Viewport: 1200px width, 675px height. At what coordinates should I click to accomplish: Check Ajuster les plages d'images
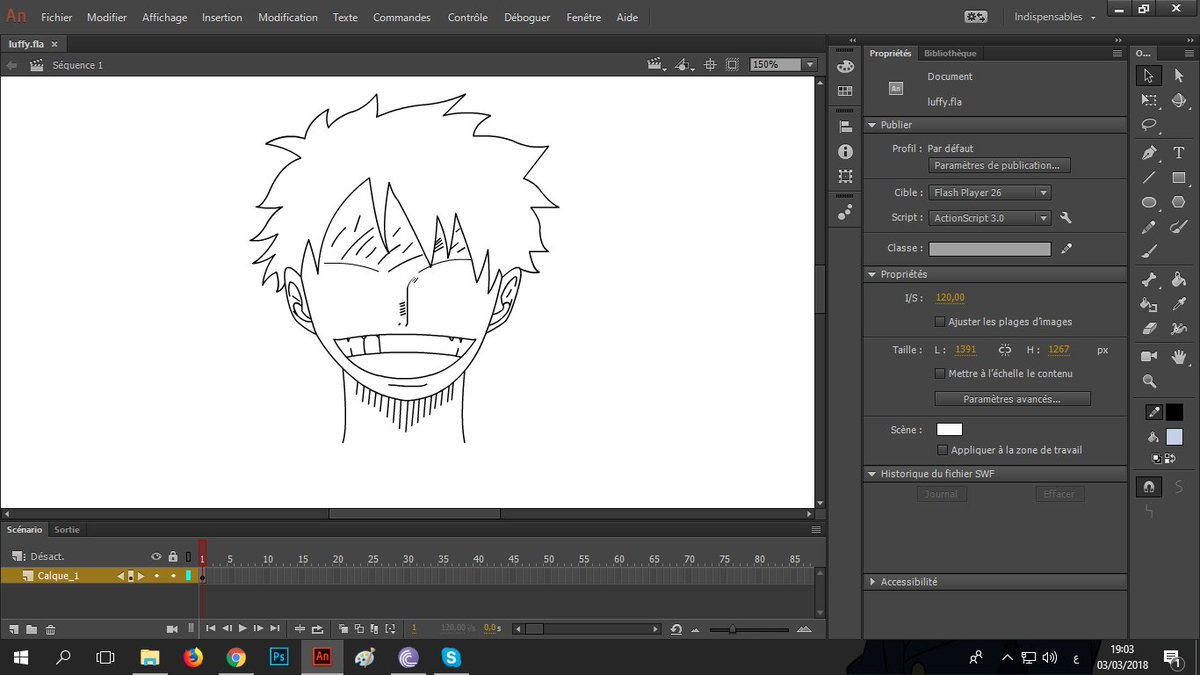[x=939, y=322]
